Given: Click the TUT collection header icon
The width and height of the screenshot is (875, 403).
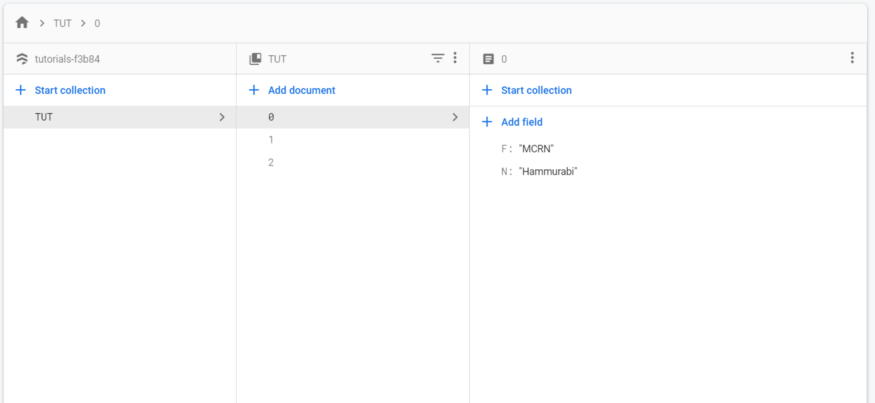Looking at the screenshot, I should [x=255, y=59].
